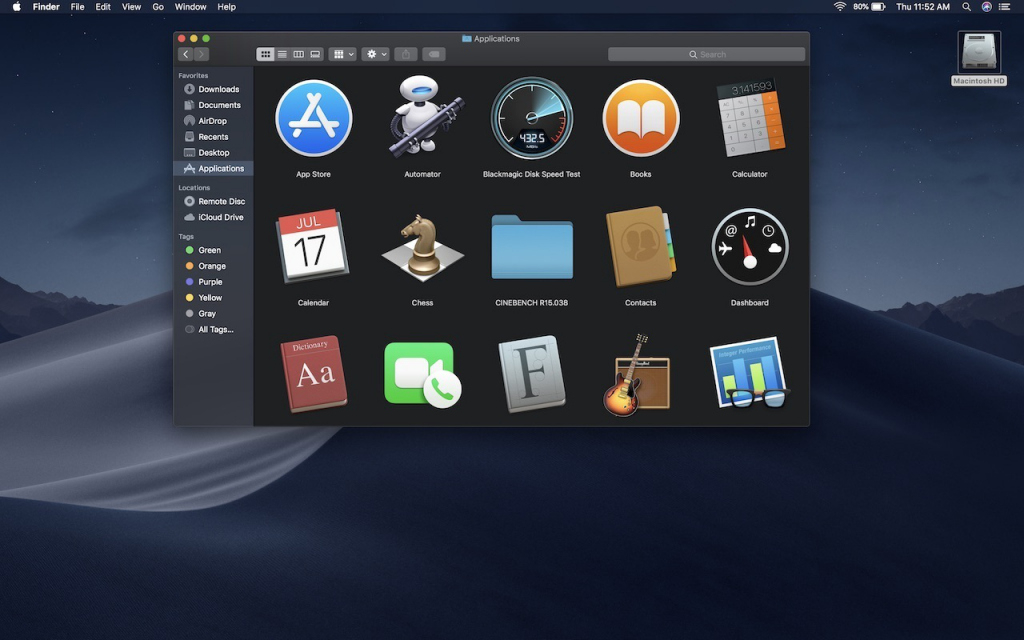Select iCloud Drive in the sidebar
This screenshot has width=1024, height=640.
coord(220,217)
